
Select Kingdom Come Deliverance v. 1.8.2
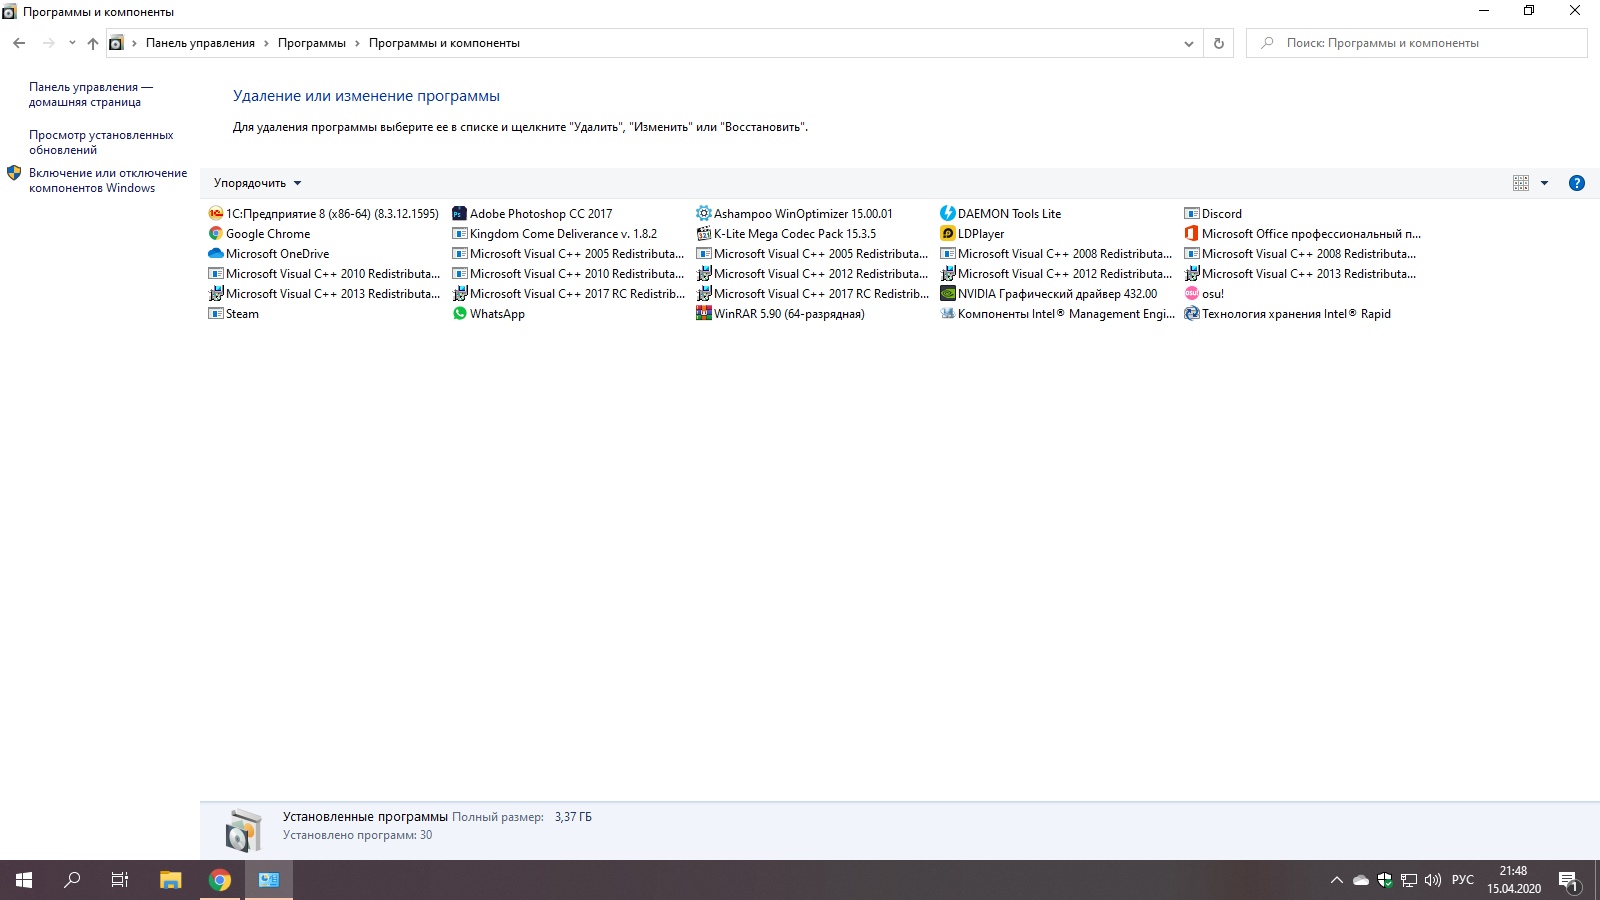point(555,233)
